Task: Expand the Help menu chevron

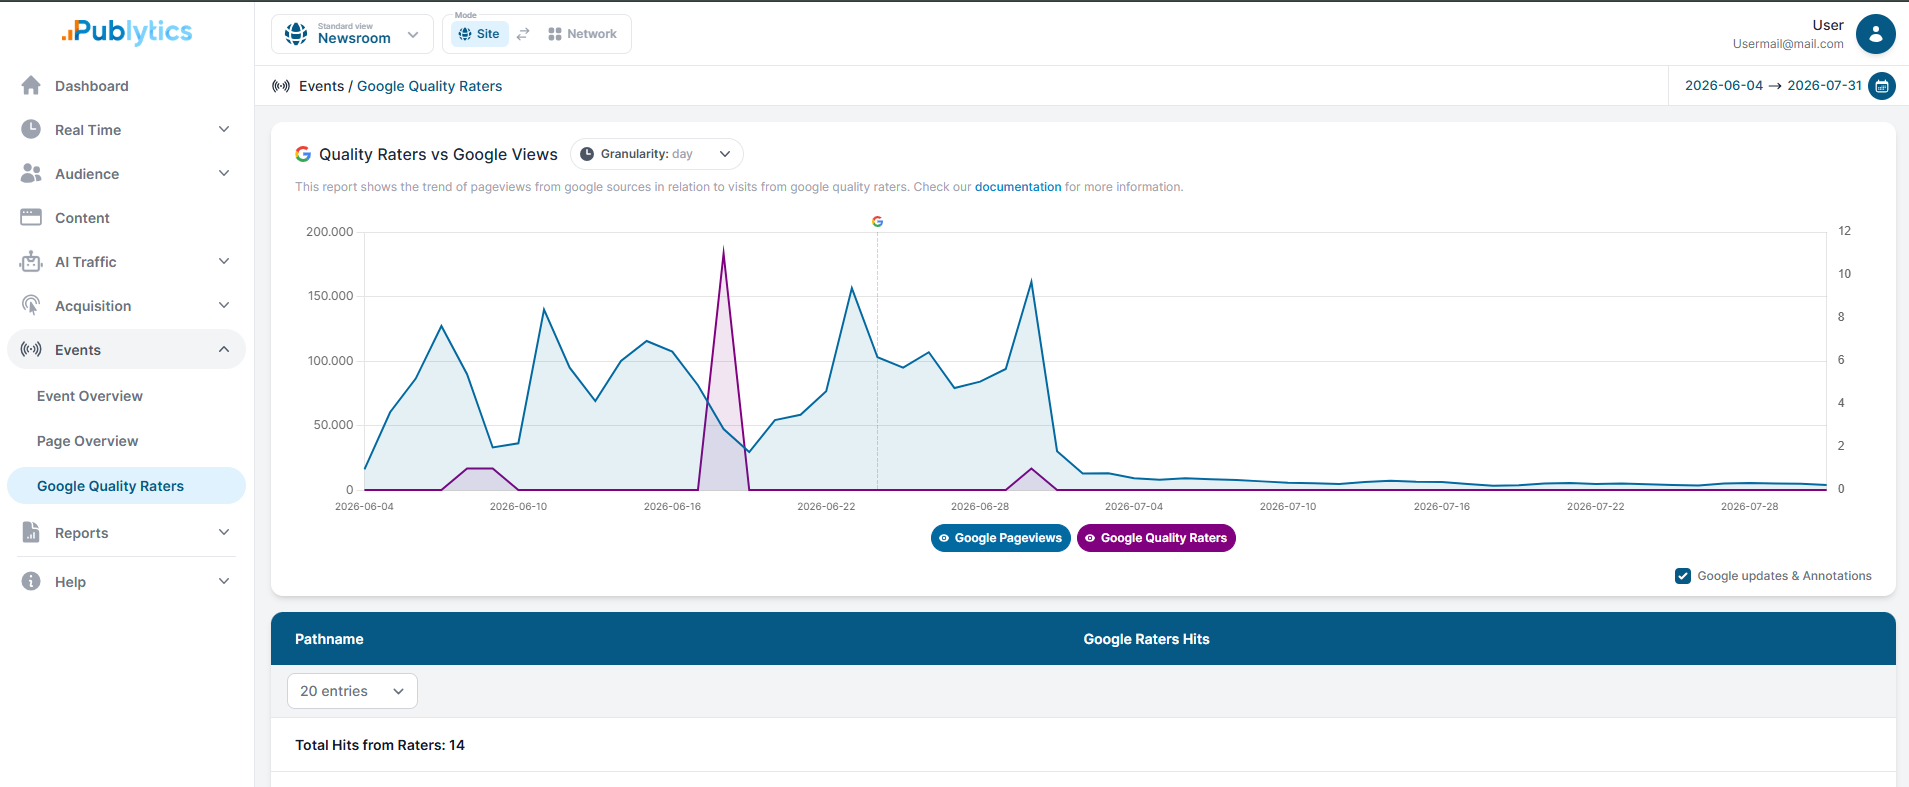Action: coord(224,582)
